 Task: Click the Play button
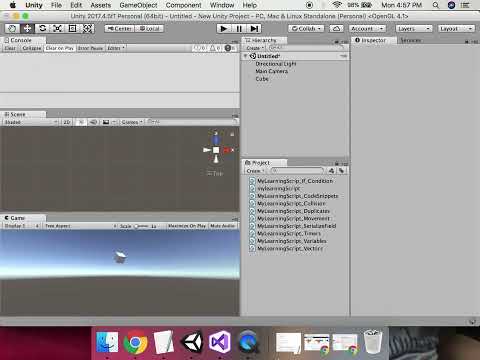(224, 29)
